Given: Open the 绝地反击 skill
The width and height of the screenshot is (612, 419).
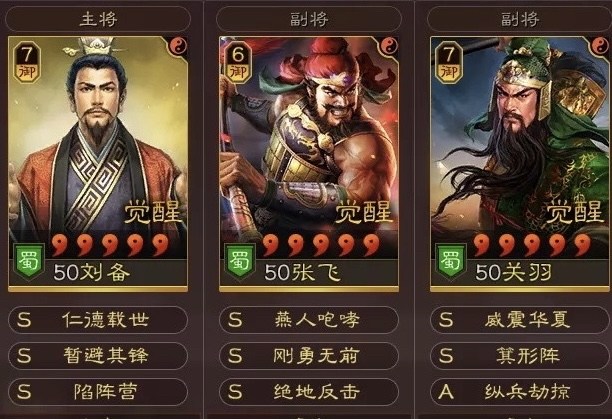Looking at the screenshot, I should coord(309,392).
